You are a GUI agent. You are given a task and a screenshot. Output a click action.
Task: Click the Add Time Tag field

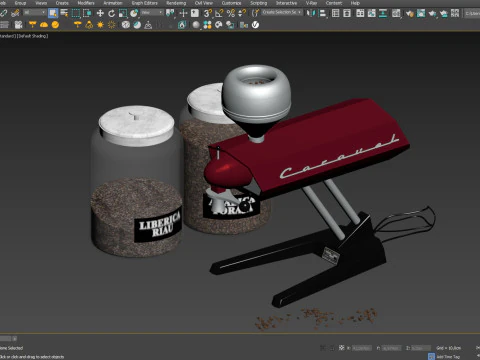(x=448, y=357)
